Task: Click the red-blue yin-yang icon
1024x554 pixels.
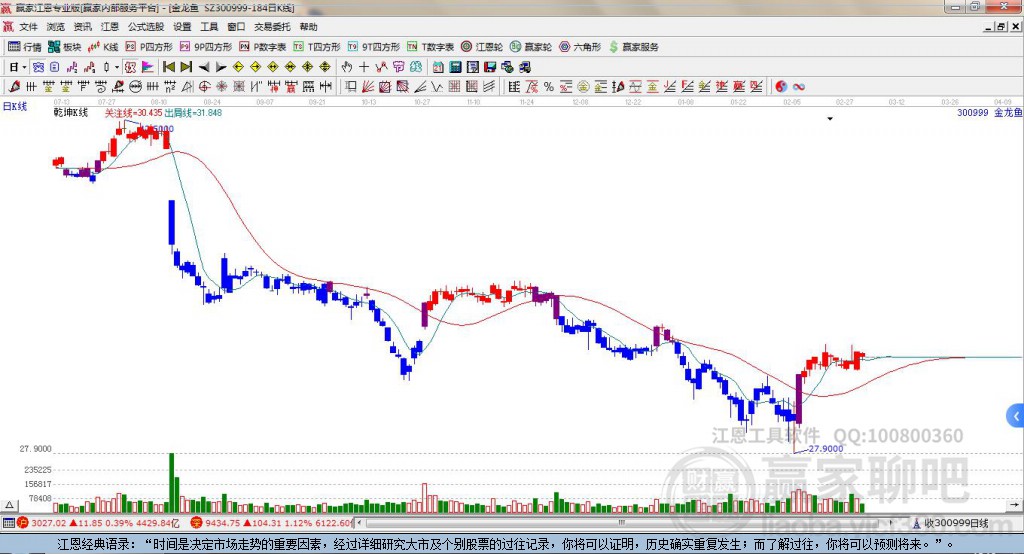Action: pyautogui.click(x=781, y=86)
